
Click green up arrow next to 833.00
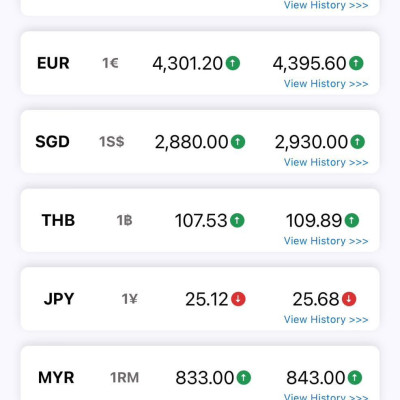(244, 378)
